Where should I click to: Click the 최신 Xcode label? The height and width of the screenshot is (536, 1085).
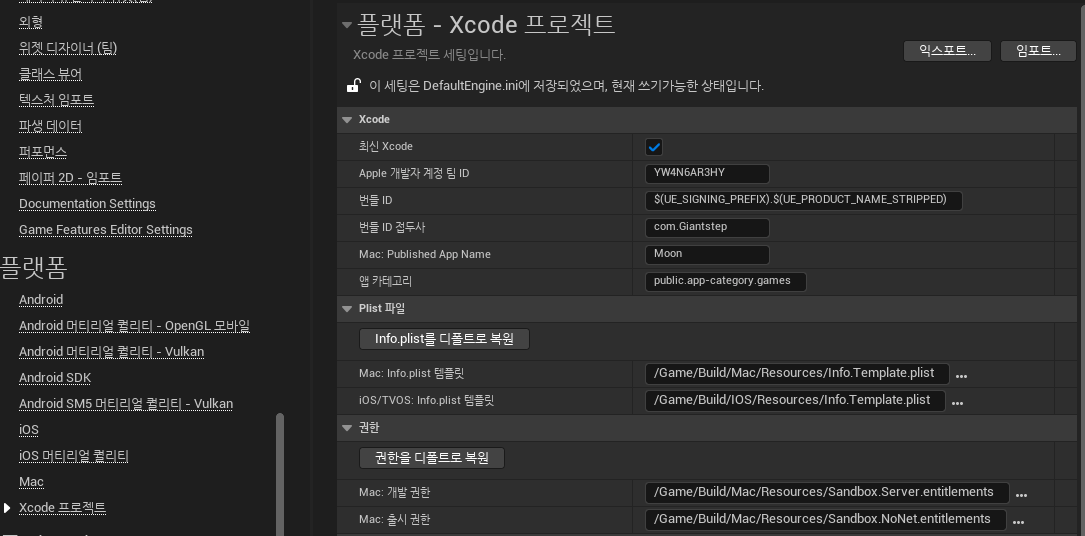[x=385, y=147]
